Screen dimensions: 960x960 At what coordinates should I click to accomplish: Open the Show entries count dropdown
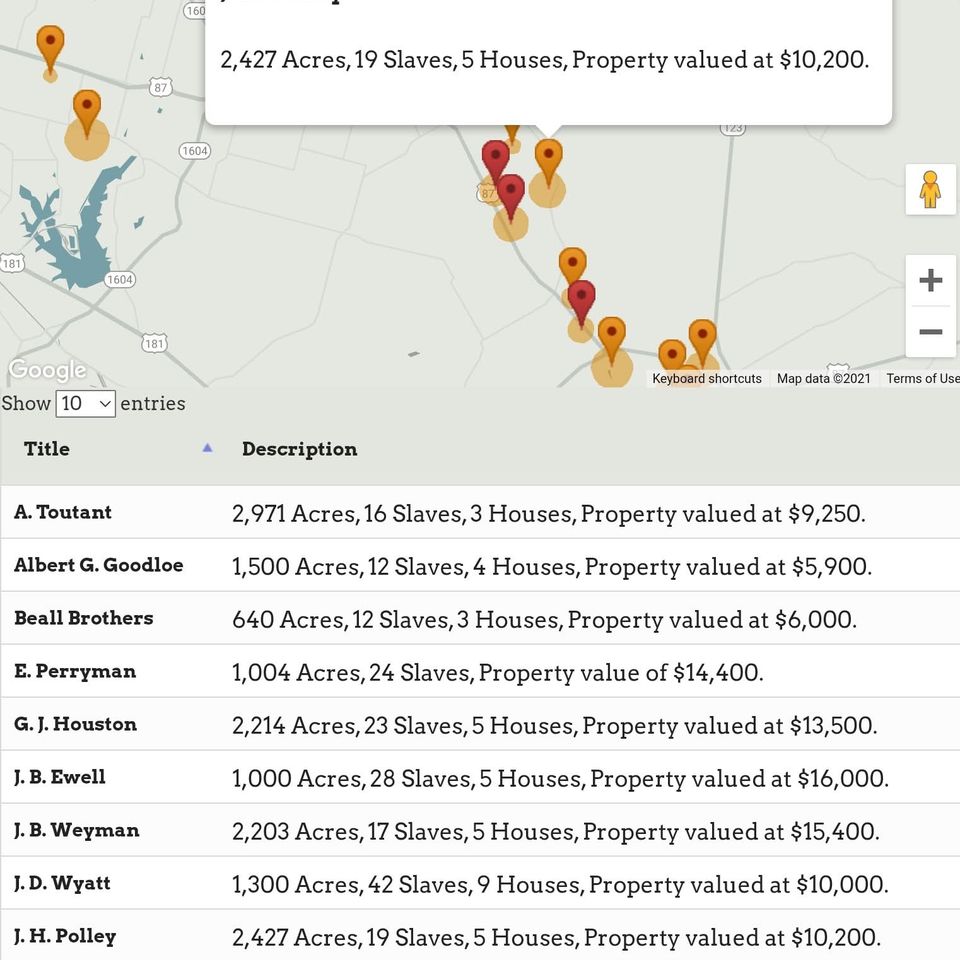(x=85, y=404)
